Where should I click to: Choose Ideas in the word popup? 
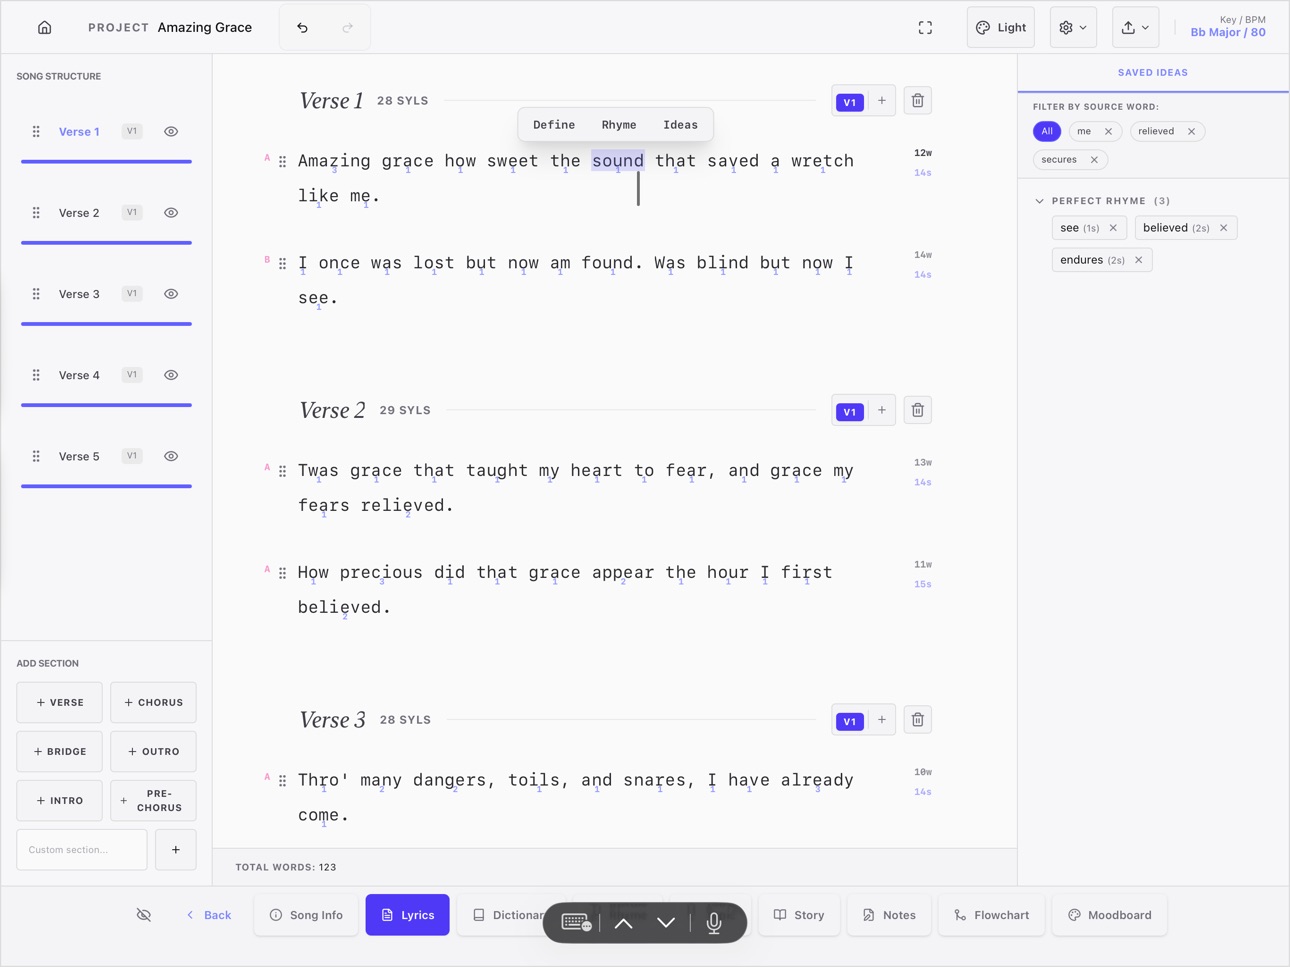click(x=680, y=125)
